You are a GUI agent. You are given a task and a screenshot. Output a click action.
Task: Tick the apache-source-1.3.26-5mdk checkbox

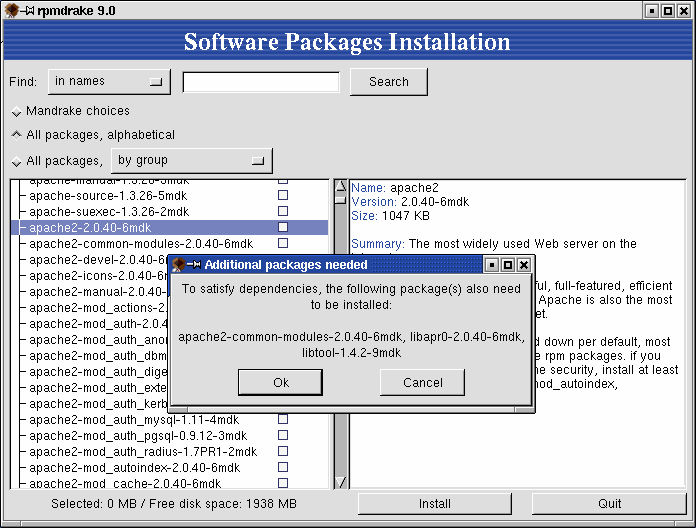pos(283,195)
